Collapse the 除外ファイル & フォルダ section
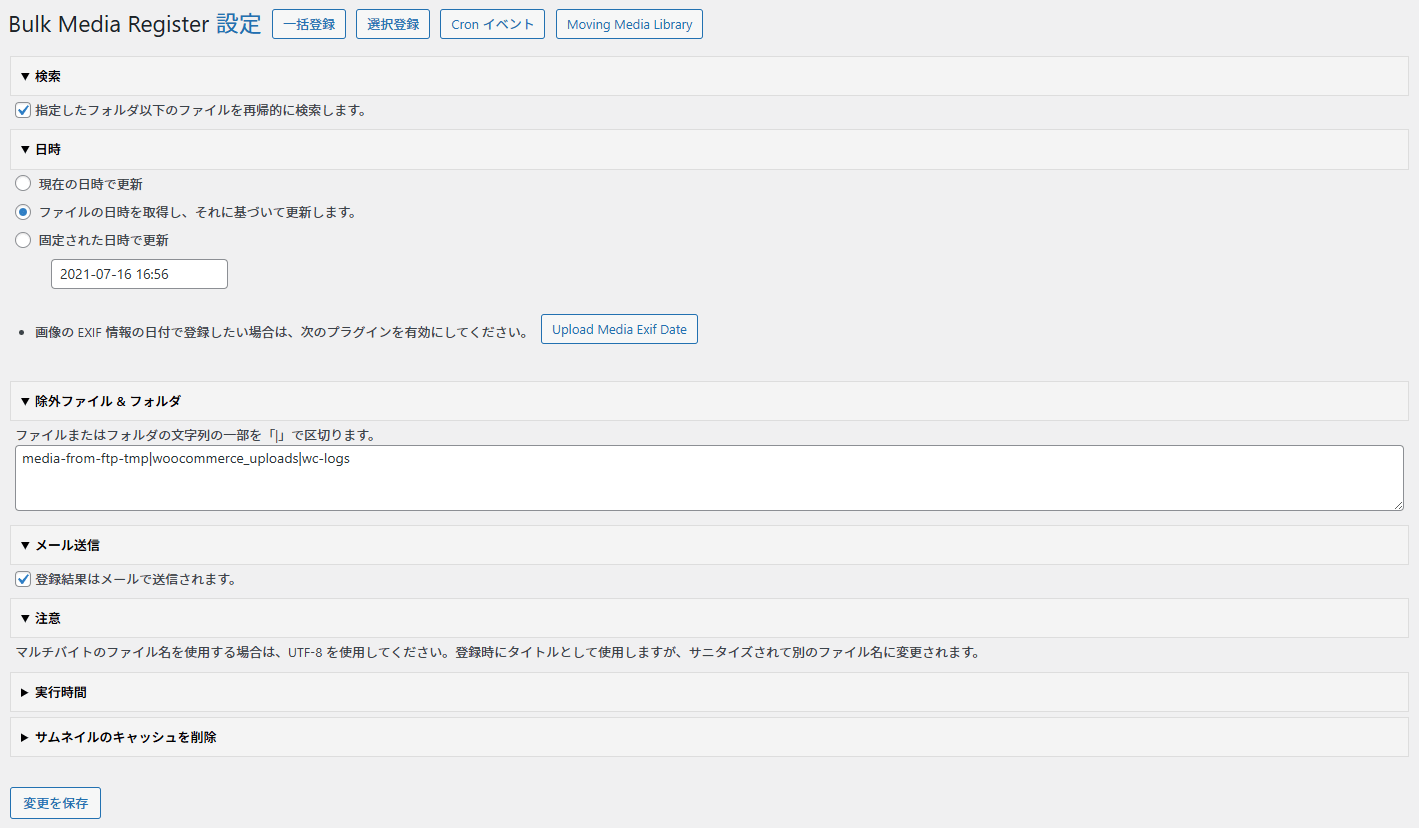1419x828 pixels. pos(709,401)
